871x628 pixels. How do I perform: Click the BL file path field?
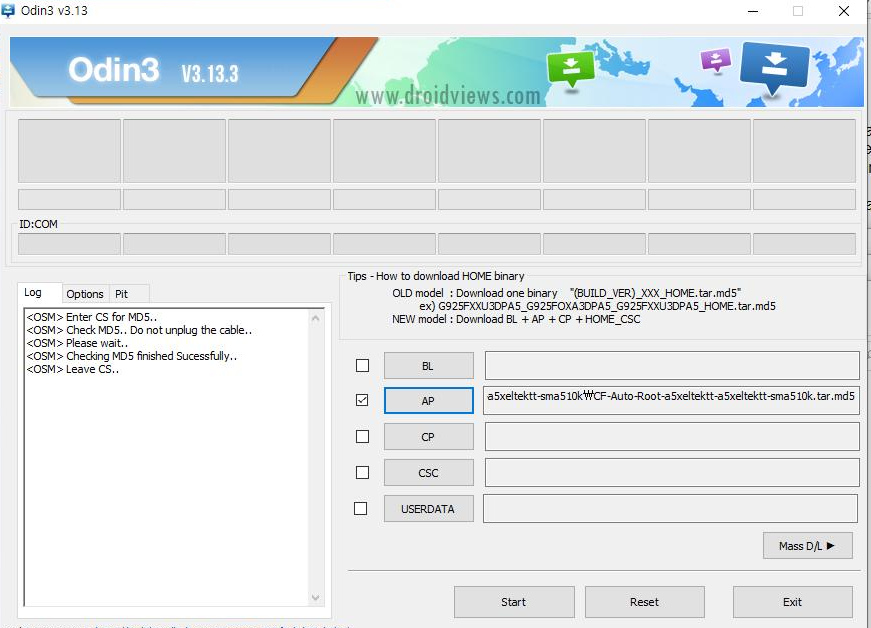672,365
